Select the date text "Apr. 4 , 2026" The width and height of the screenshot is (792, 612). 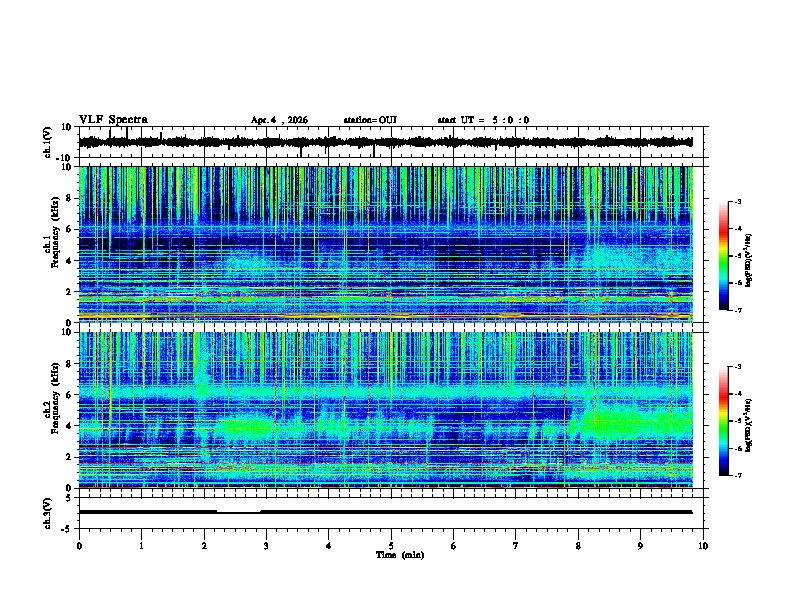coord(279,120)
